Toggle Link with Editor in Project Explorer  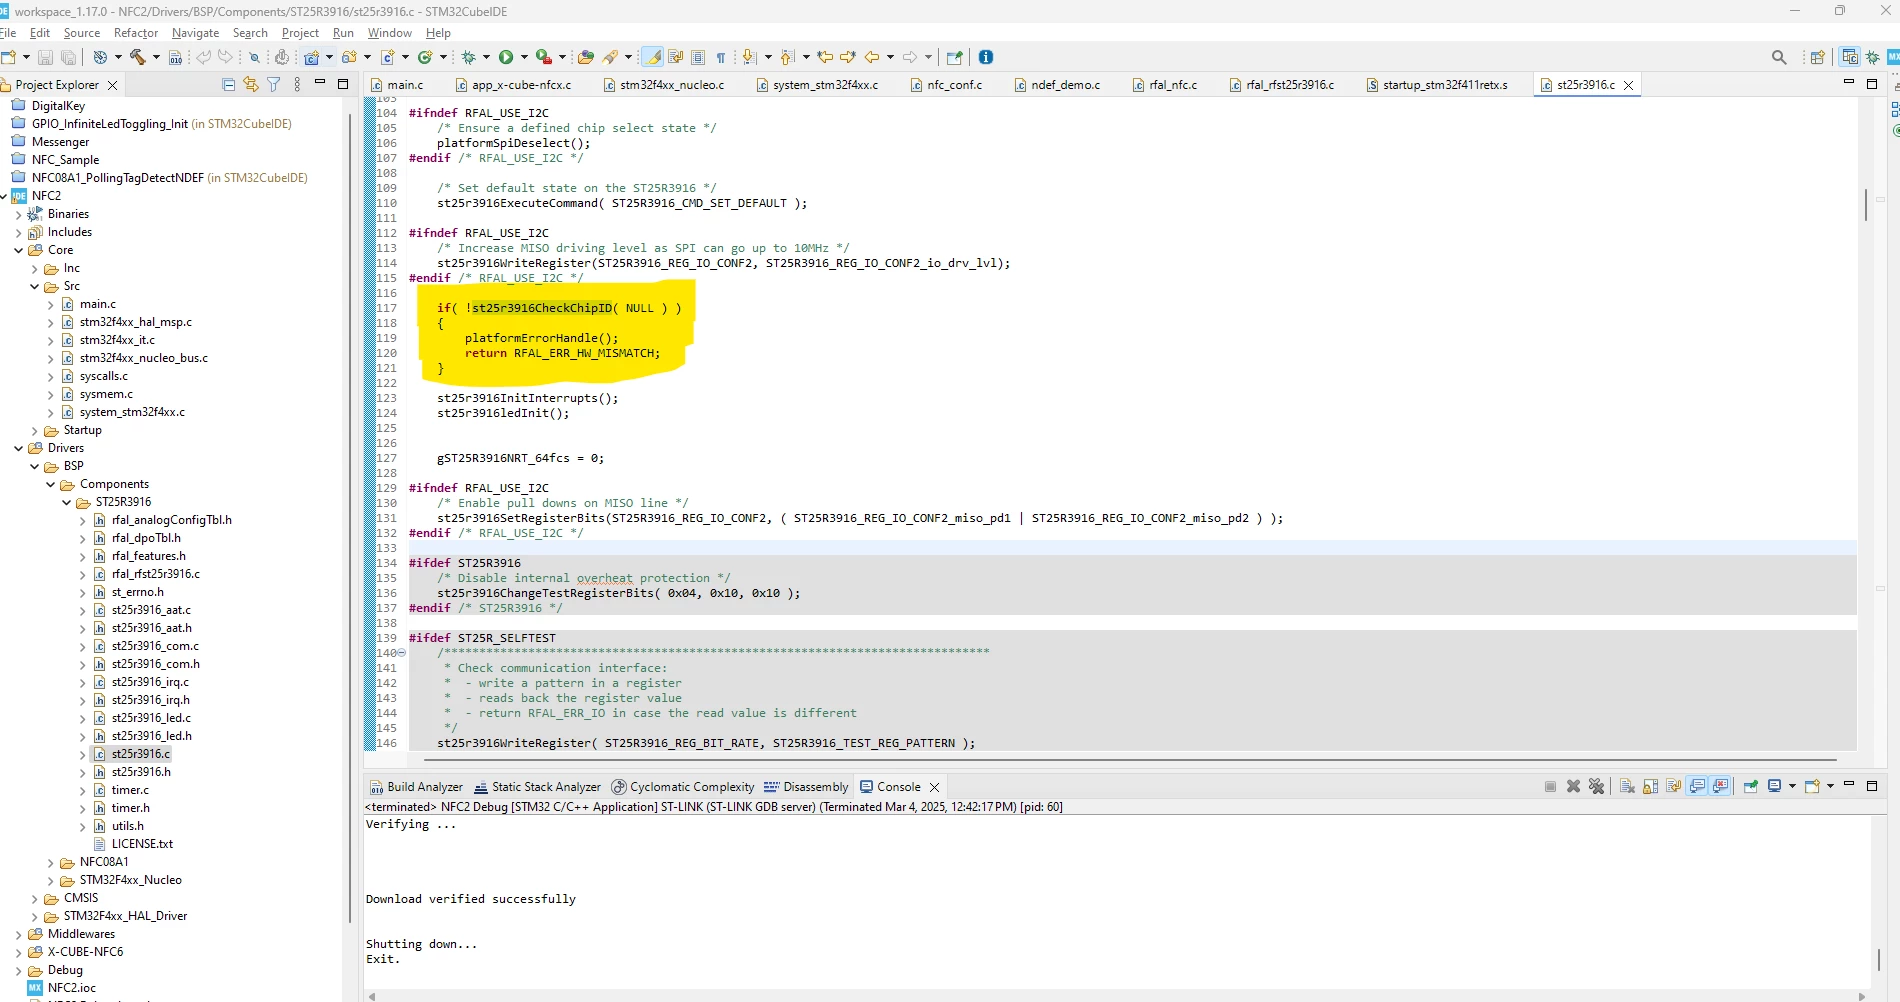coord(250,85)
